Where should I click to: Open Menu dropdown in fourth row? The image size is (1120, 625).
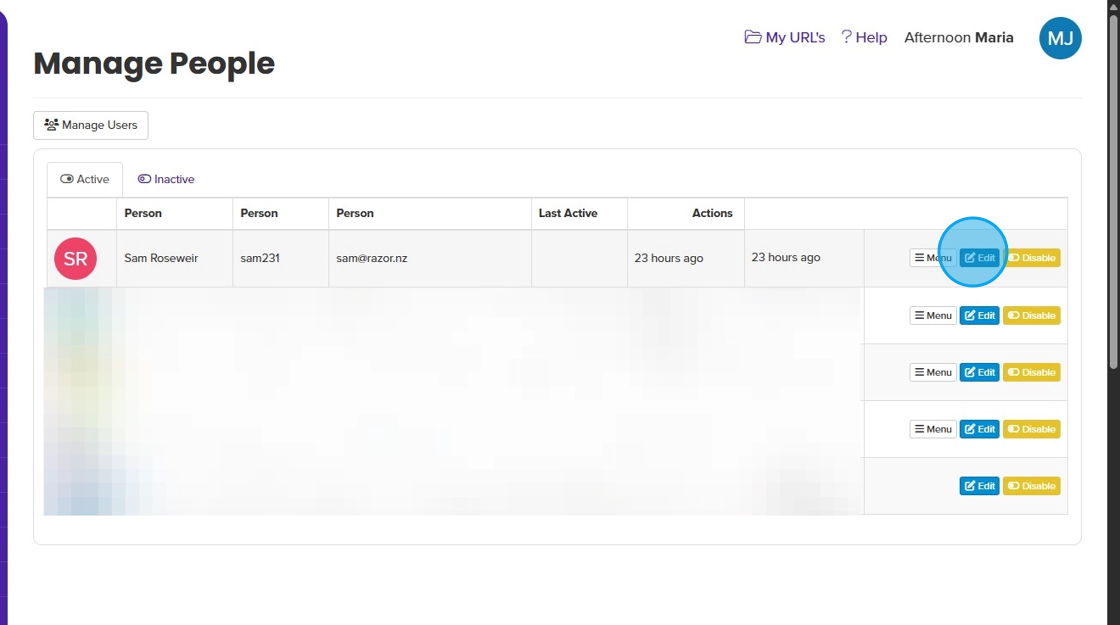933,429
